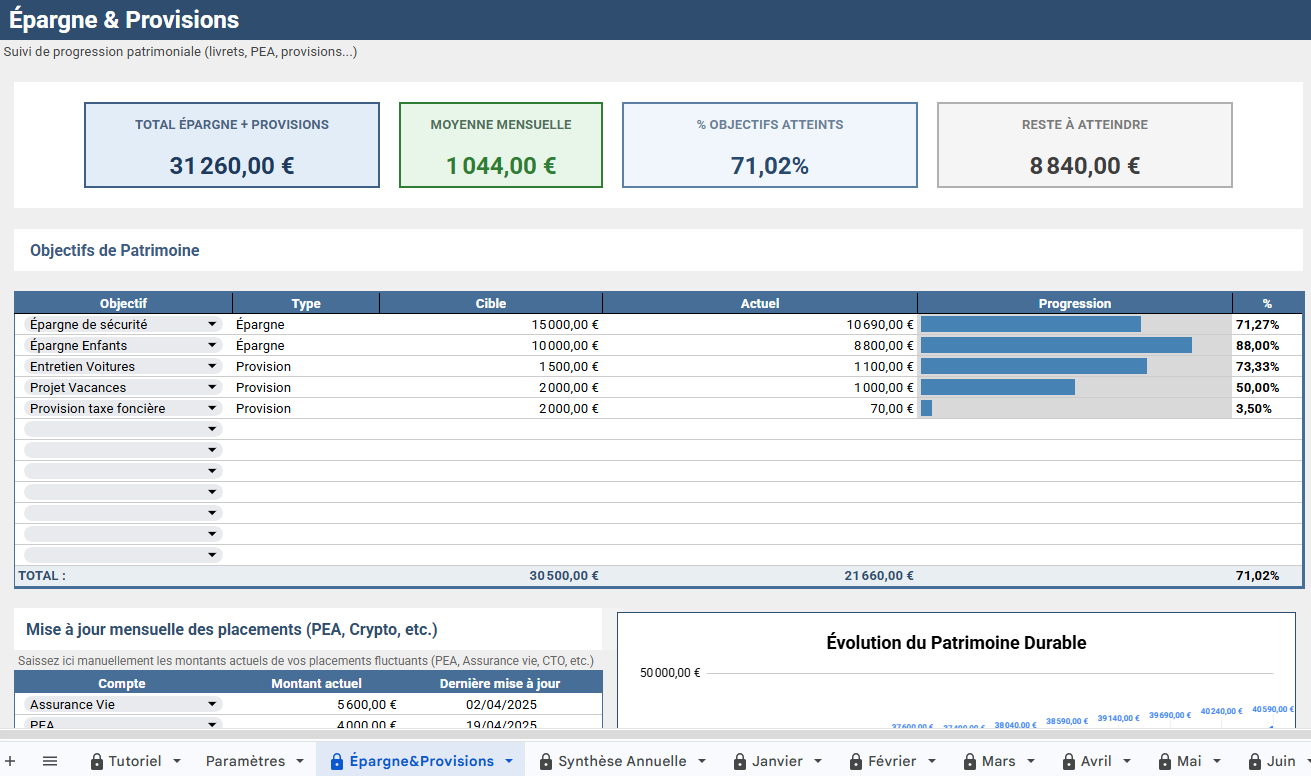Click the lock icon on Février tab
Viewport: 1311px width, 776px height.
[x=858, y=762]
